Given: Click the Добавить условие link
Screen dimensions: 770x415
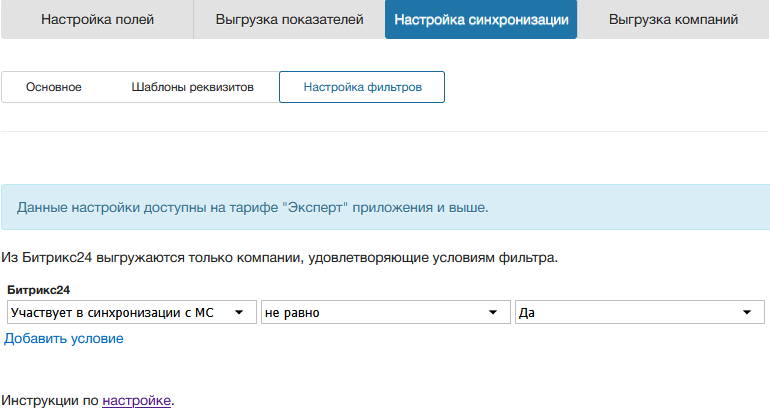Looking at the screenshot, I should click(x=64, y=338).
